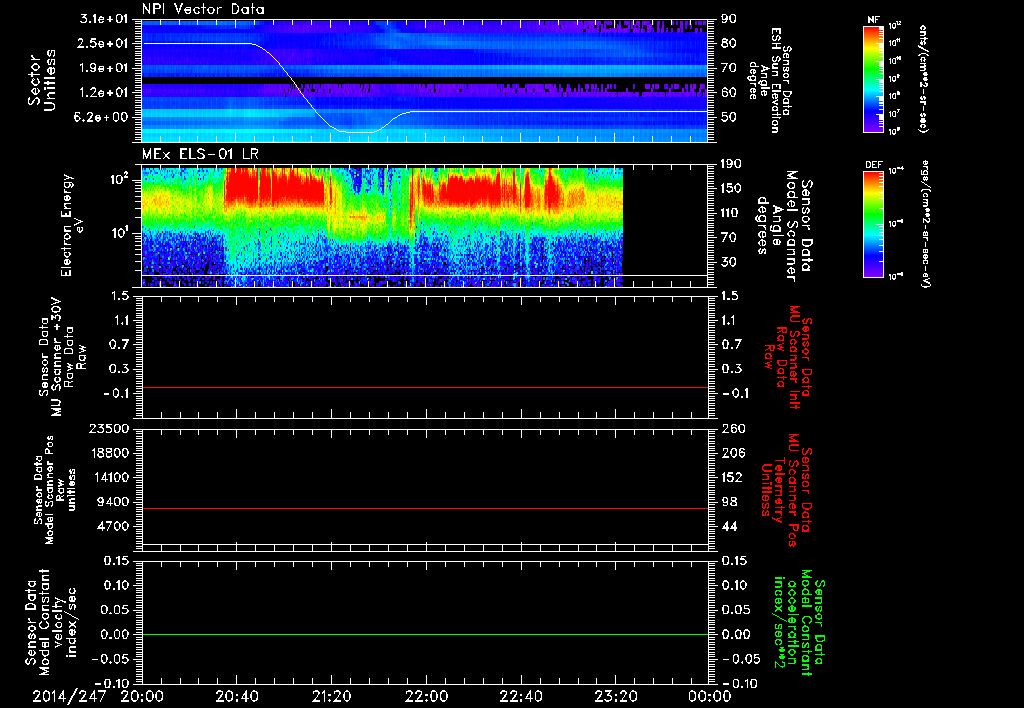The image size is (1024, 708).
Task: Click the '21:20' time tick label
Action: coord(331,696)
